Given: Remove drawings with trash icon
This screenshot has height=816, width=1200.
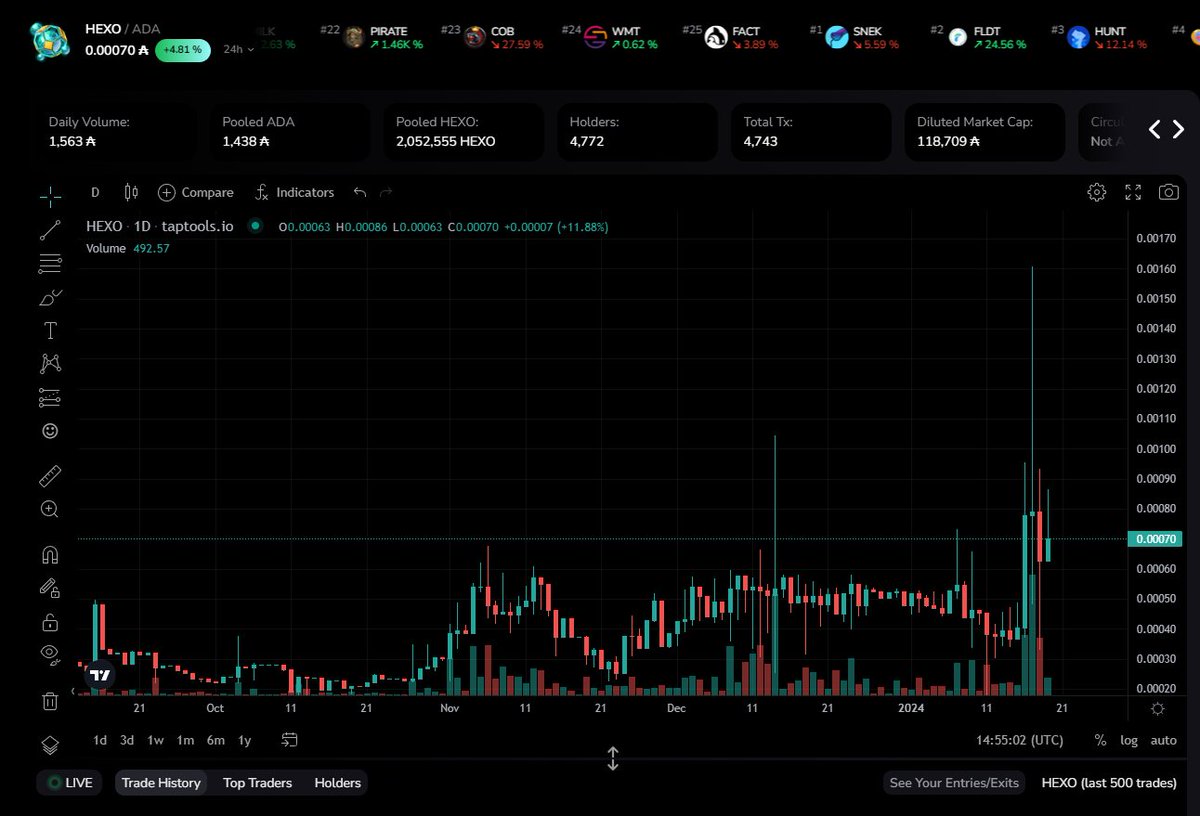Looking at the screenshot, I should coord(50,701).
